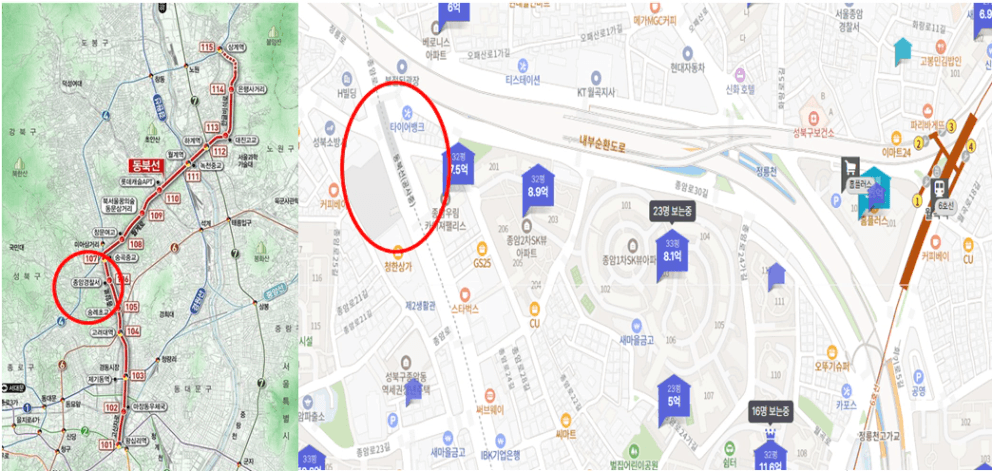Open the 8.9억 price marker
This screenshot has height=471, width=992.
pos(538,186)
